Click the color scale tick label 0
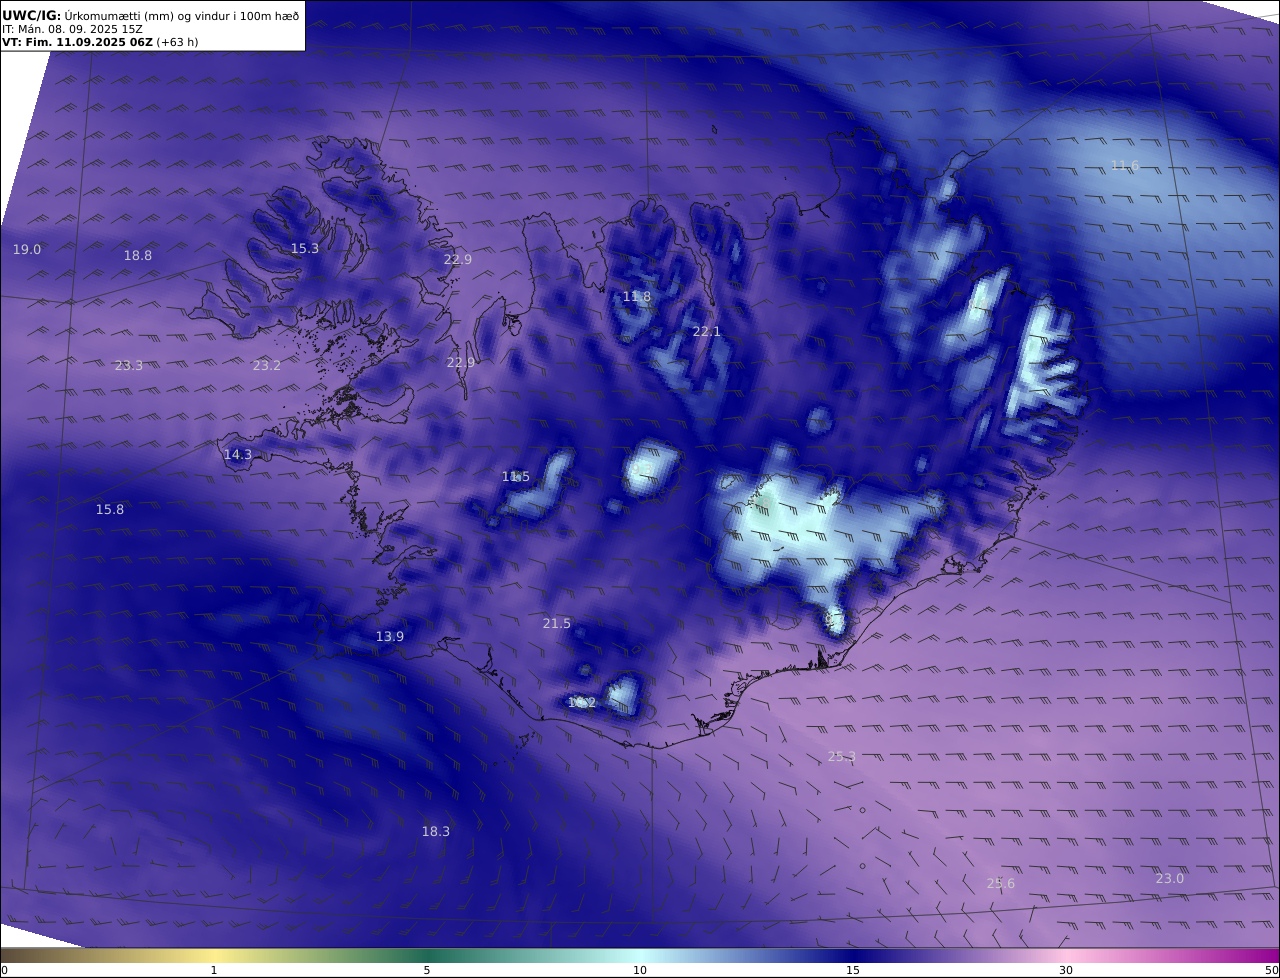This screenshot has height=978, width=1280. 4,970
